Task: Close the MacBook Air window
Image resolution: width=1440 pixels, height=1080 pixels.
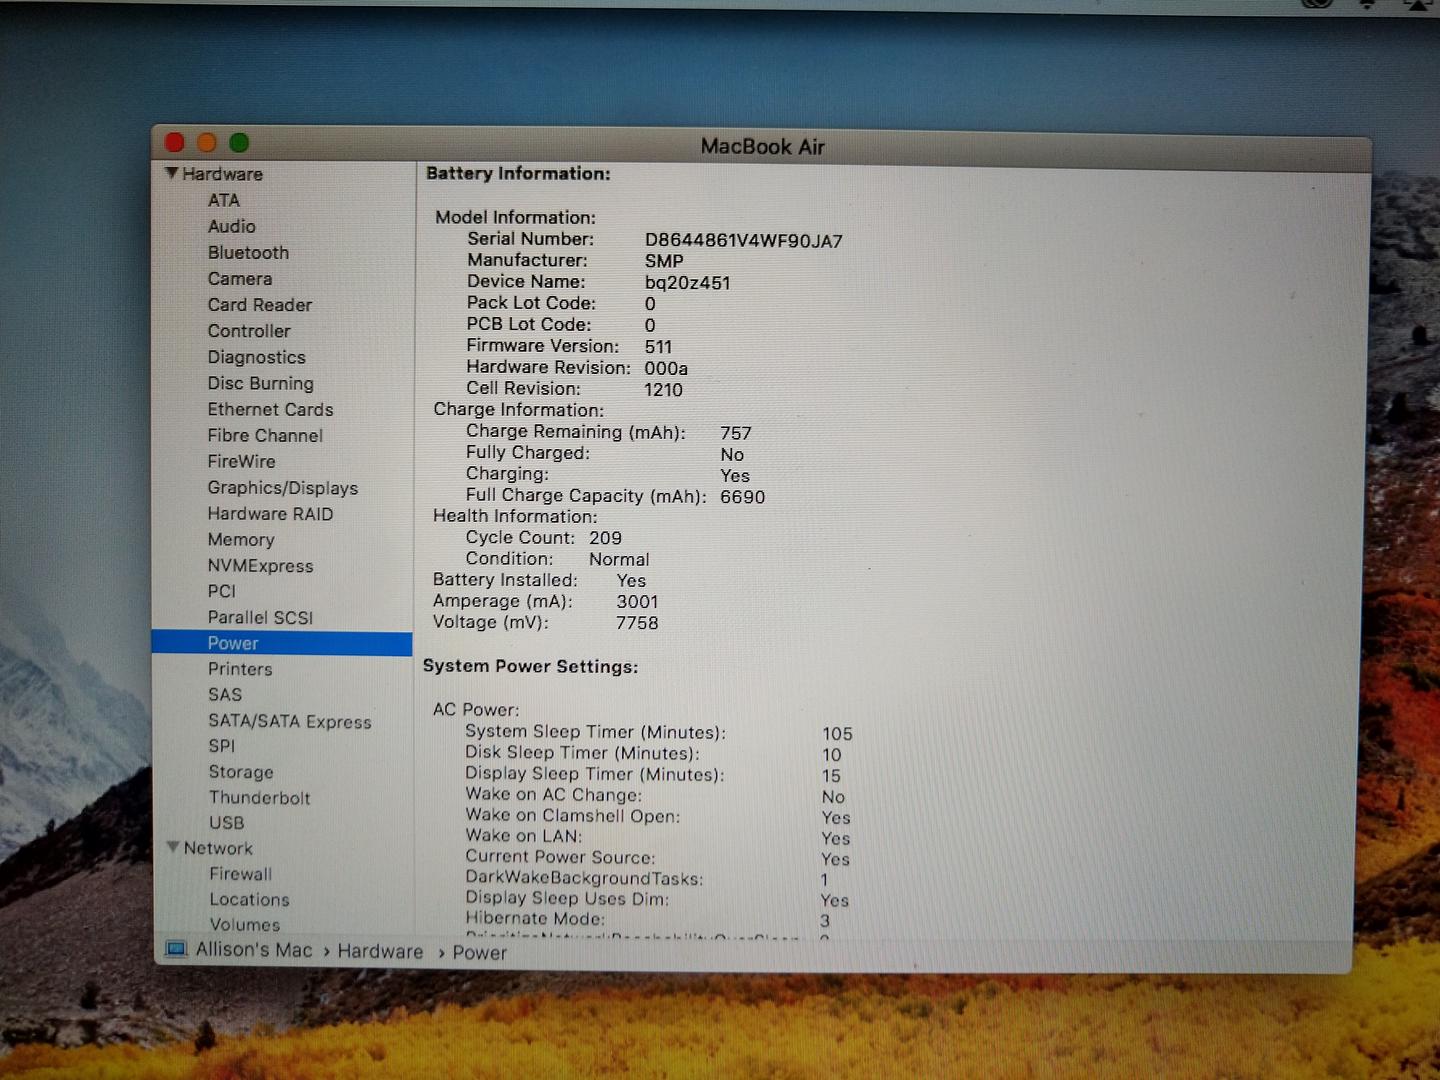Action: [175, 143]
